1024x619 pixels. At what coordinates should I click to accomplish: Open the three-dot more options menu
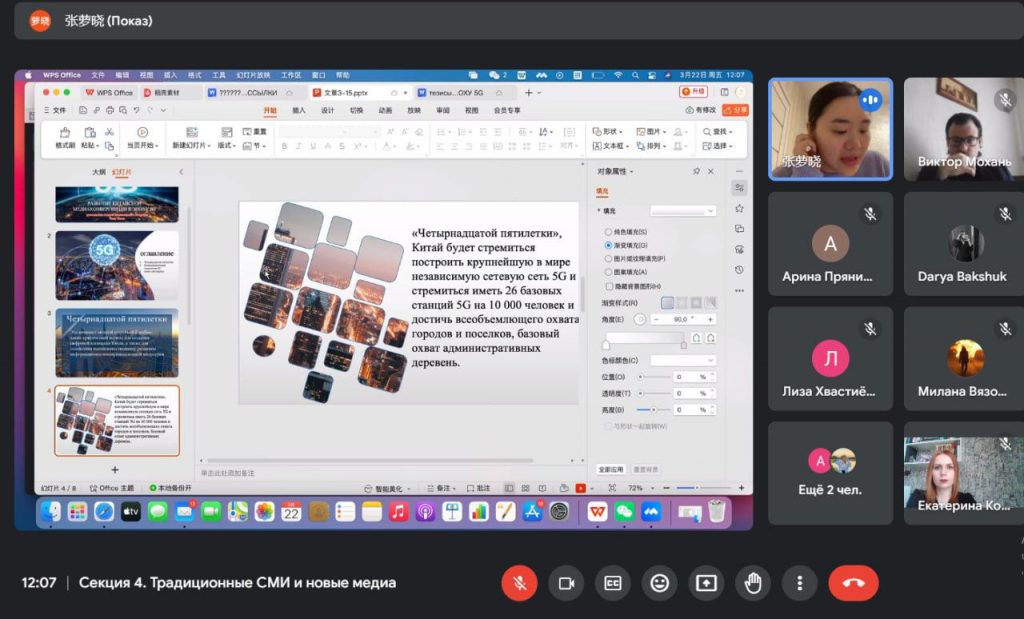tap(799, 583)
